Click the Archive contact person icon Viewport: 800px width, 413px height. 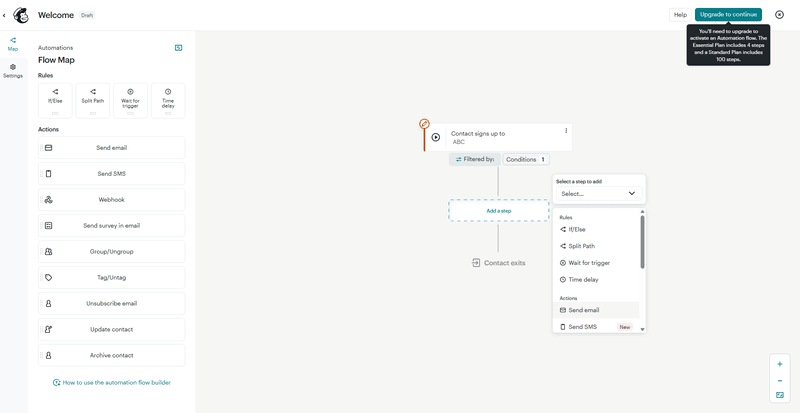pos(48,355)
